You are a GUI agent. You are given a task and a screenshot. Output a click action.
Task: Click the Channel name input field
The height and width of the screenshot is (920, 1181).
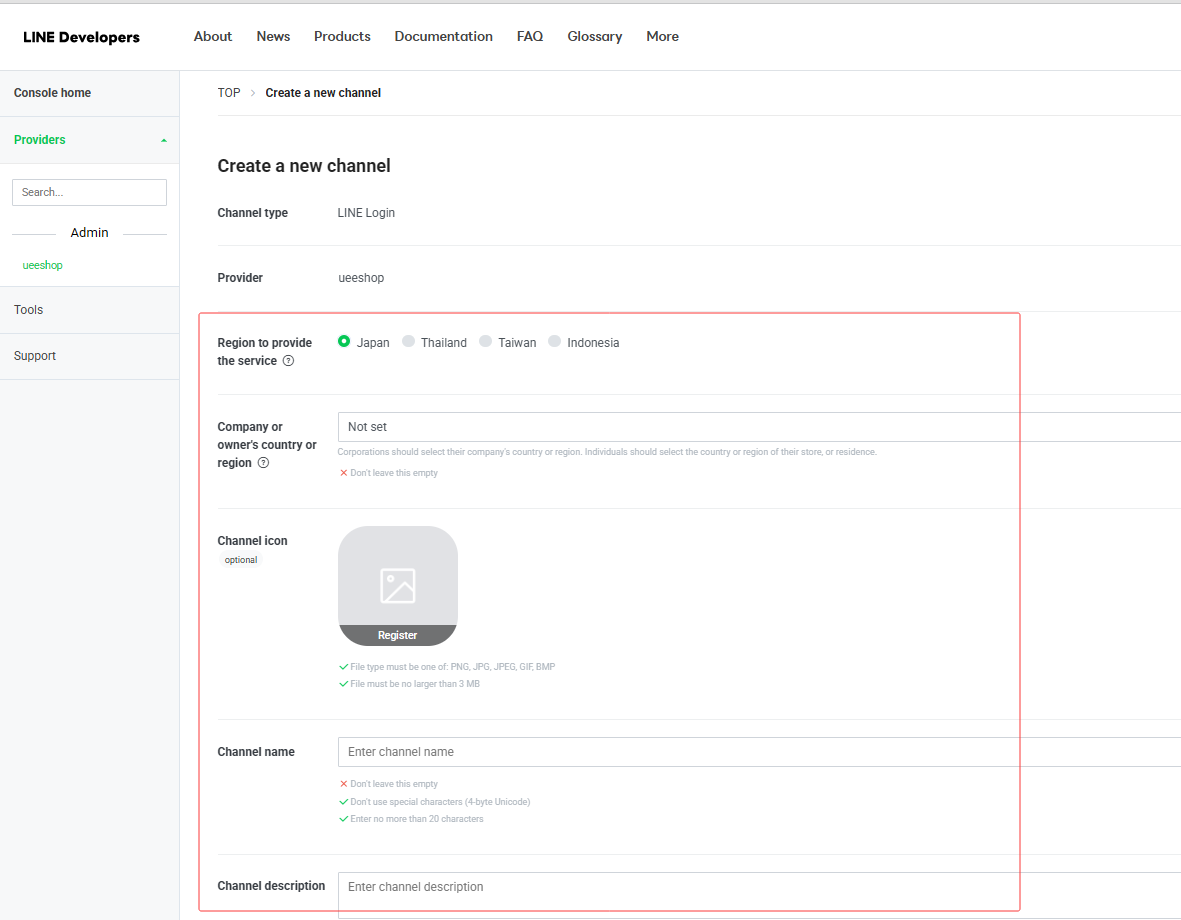(758, 752)
